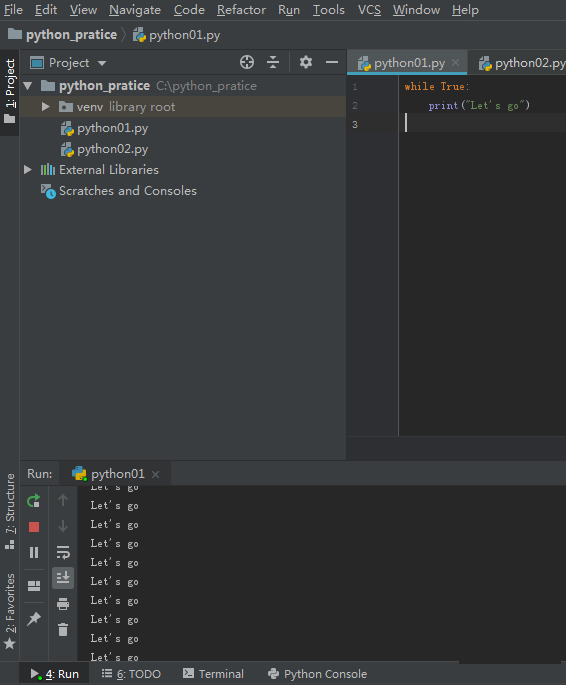Clear console output with the trash icon
This screenshot has width=566, height=685.
63,630
